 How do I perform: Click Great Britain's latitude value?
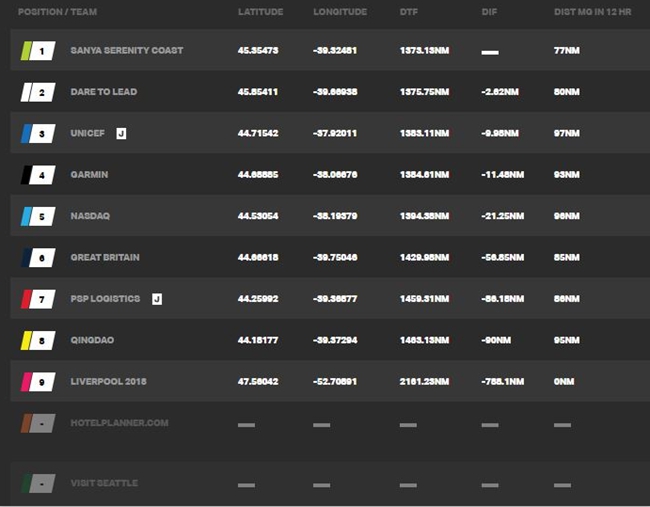pos(258,258)
